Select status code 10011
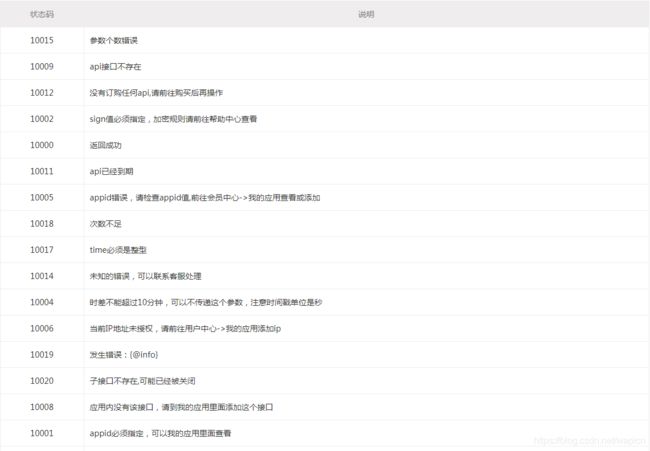 coord(42,171)
